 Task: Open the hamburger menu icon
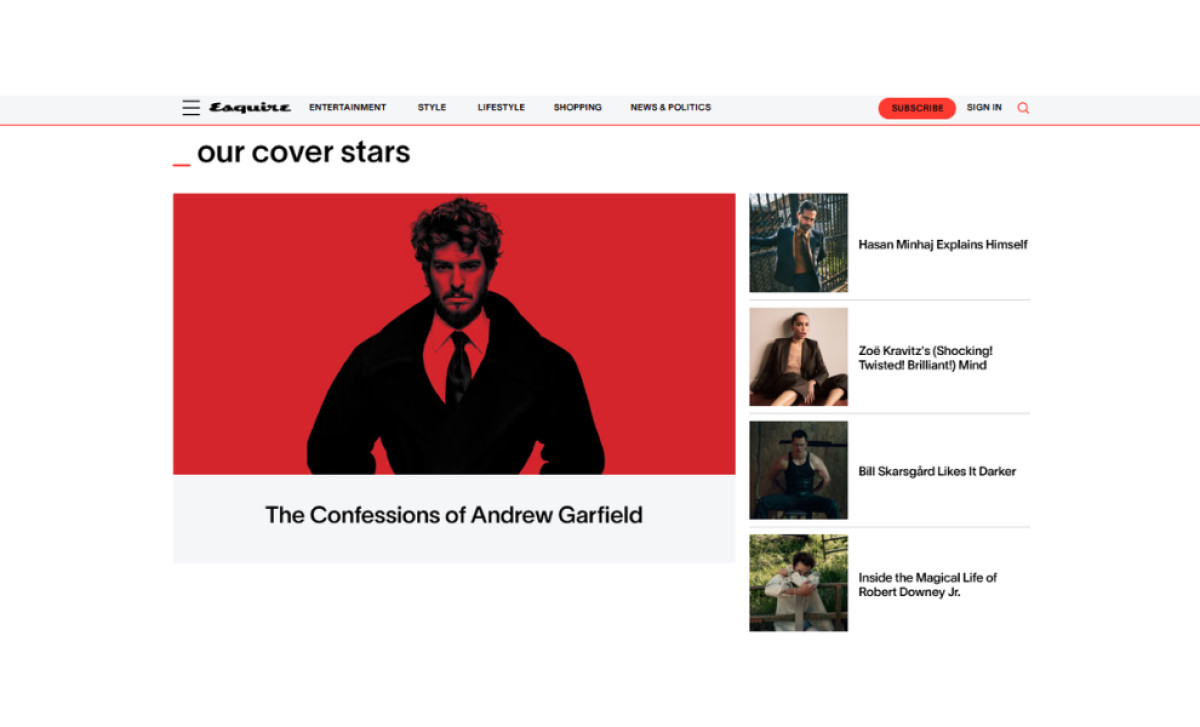[x=191, y=108]
